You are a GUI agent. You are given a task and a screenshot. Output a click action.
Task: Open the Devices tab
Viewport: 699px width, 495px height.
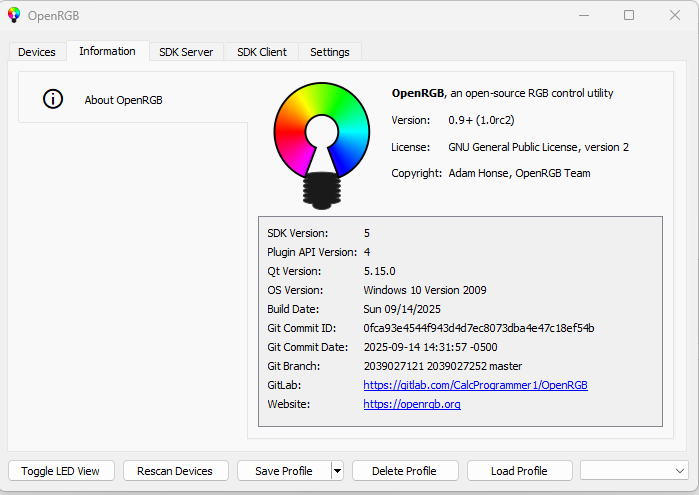click(x=37, y=52)
